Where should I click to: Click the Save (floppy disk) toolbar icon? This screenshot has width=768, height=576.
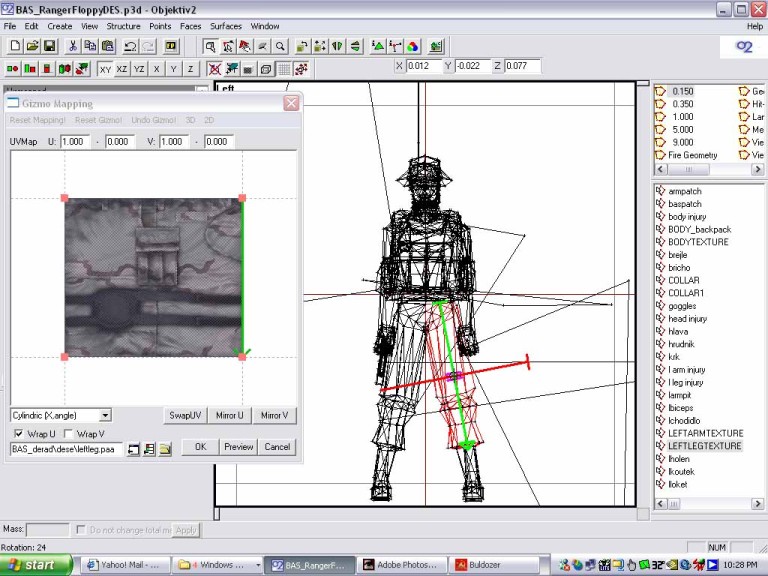(48, 46)
